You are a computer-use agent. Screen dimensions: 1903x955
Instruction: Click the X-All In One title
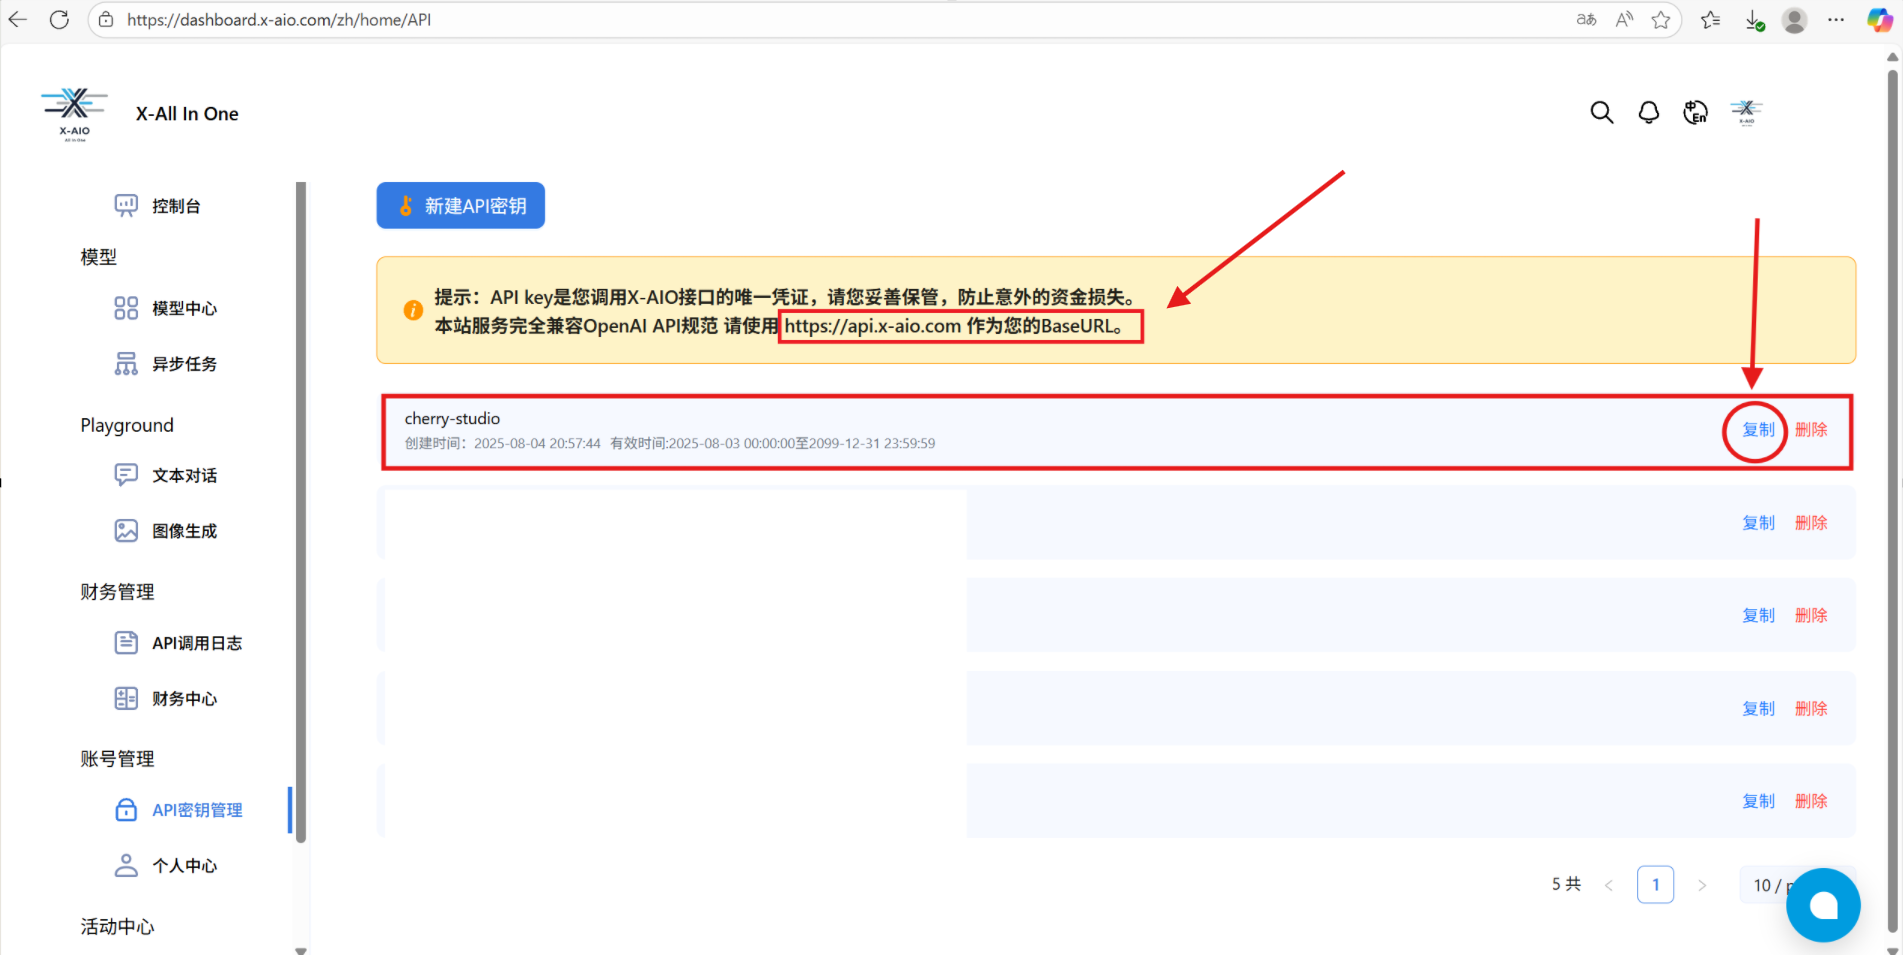(x=187, y=114)
